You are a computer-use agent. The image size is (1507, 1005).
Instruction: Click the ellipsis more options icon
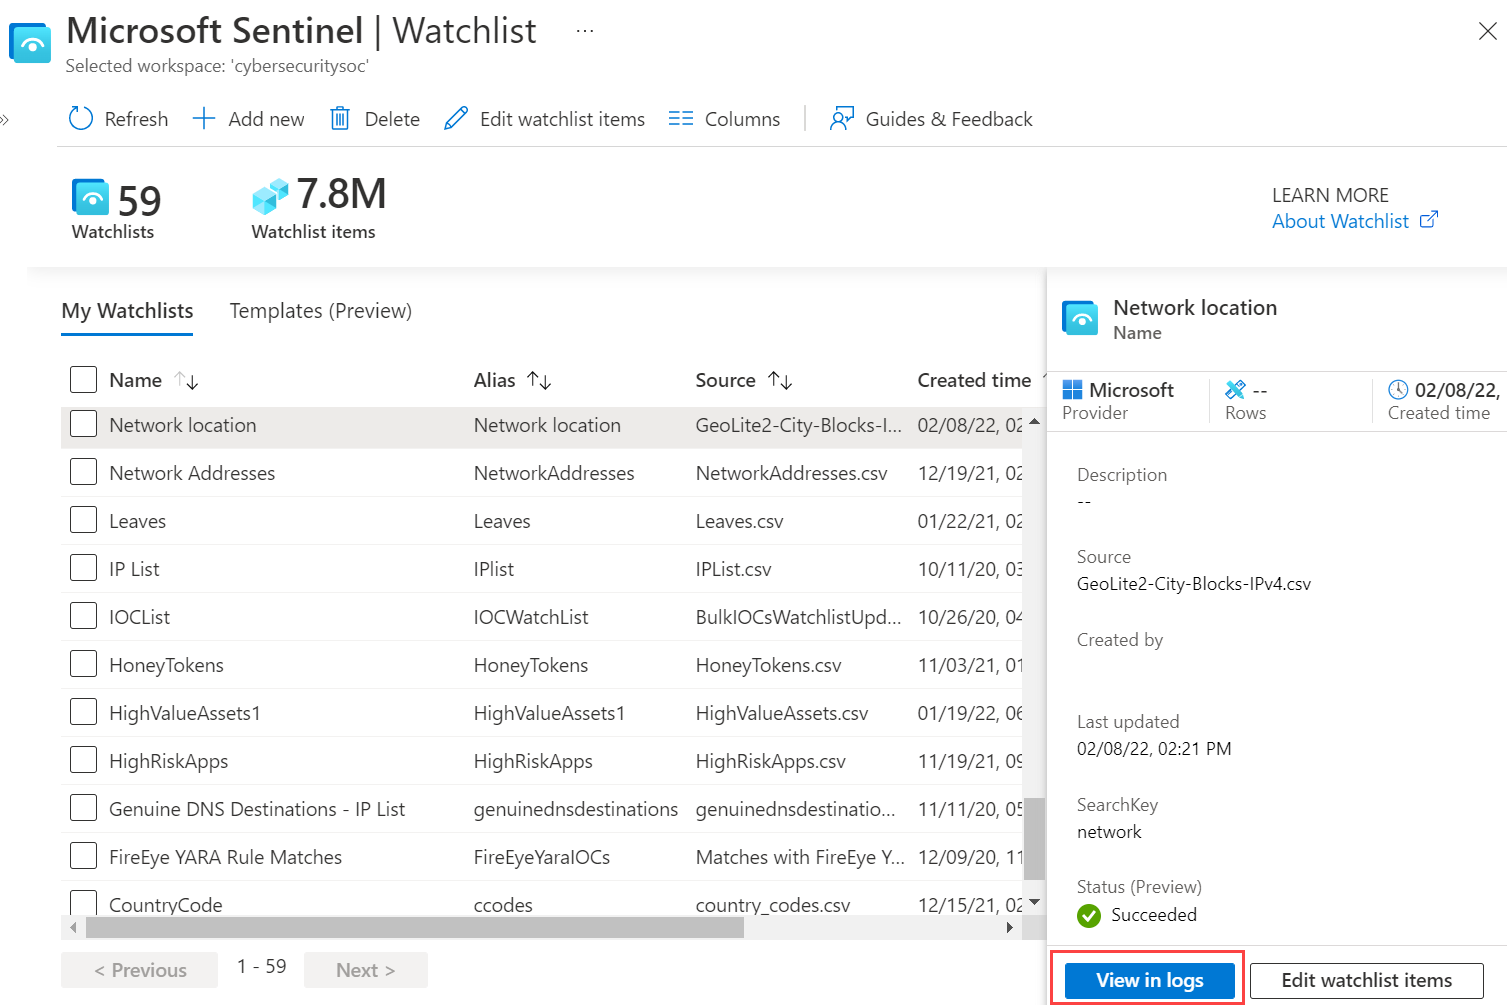(x=585, y=31)
